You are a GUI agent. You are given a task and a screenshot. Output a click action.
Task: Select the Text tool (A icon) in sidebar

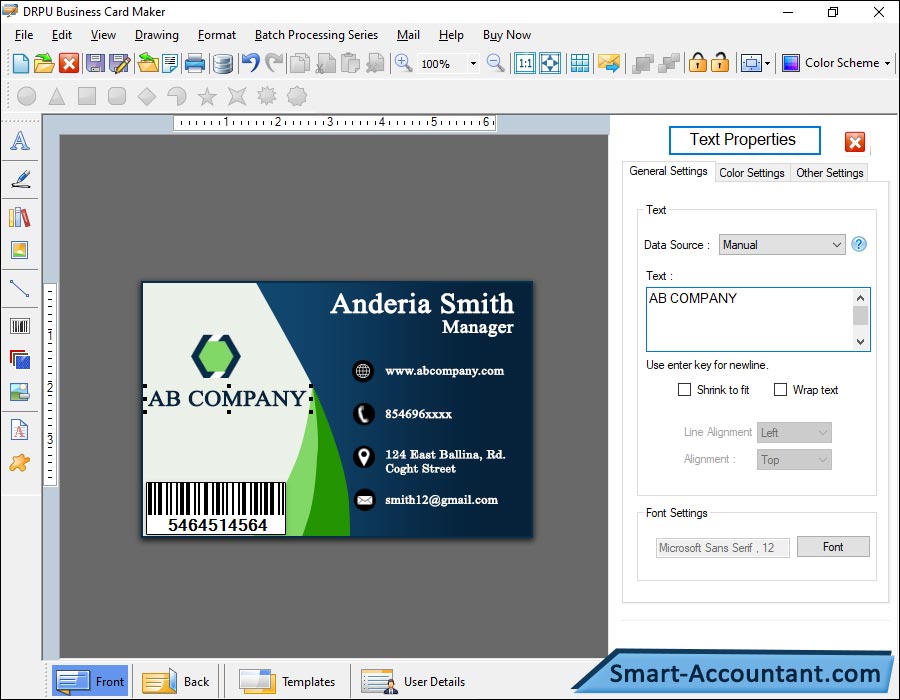tap(20, 141)
